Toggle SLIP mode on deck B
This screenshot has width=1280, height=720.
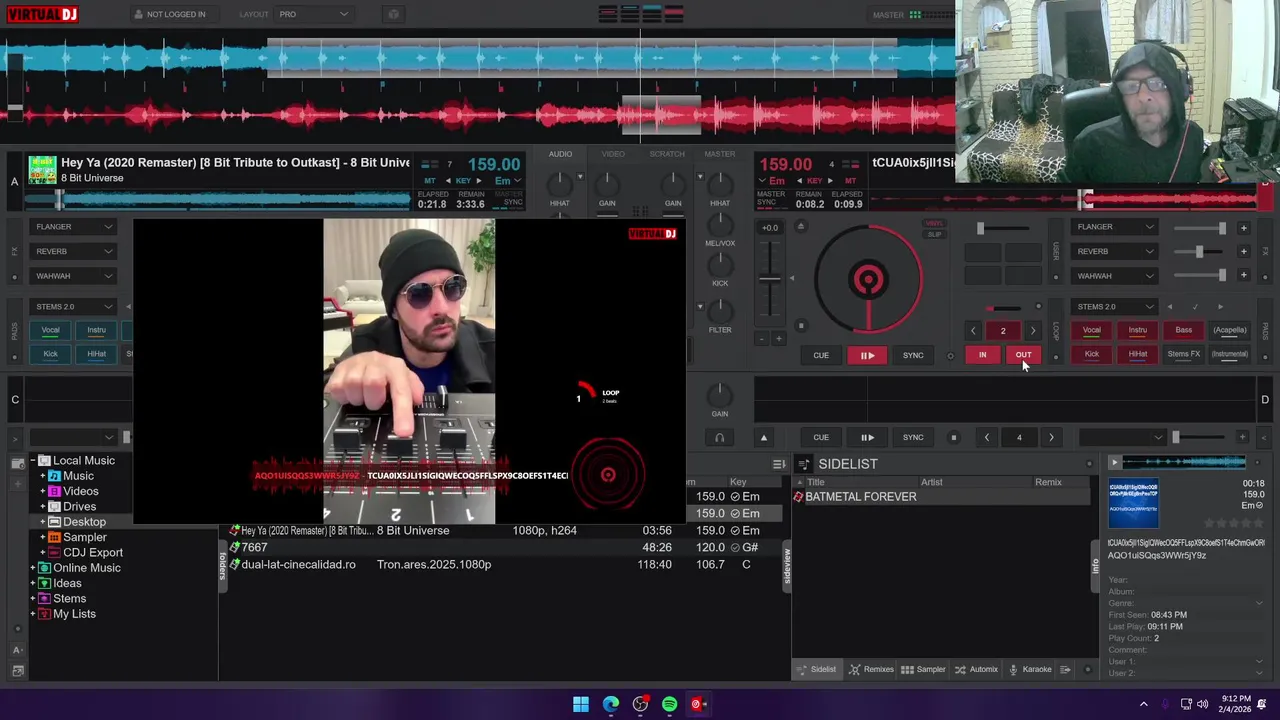coord(934,235)
